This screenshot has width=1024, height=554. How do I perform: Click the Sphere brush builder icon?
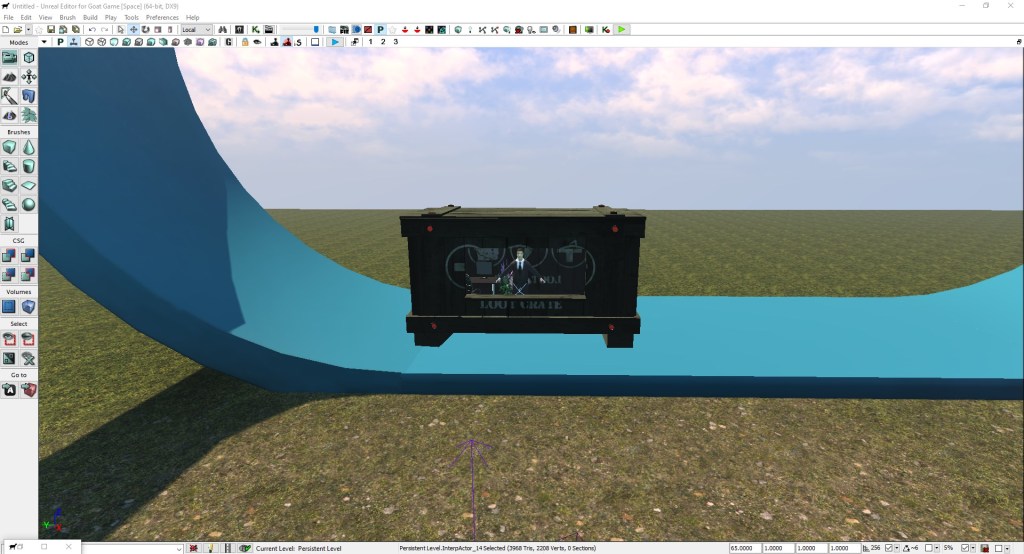29,204
